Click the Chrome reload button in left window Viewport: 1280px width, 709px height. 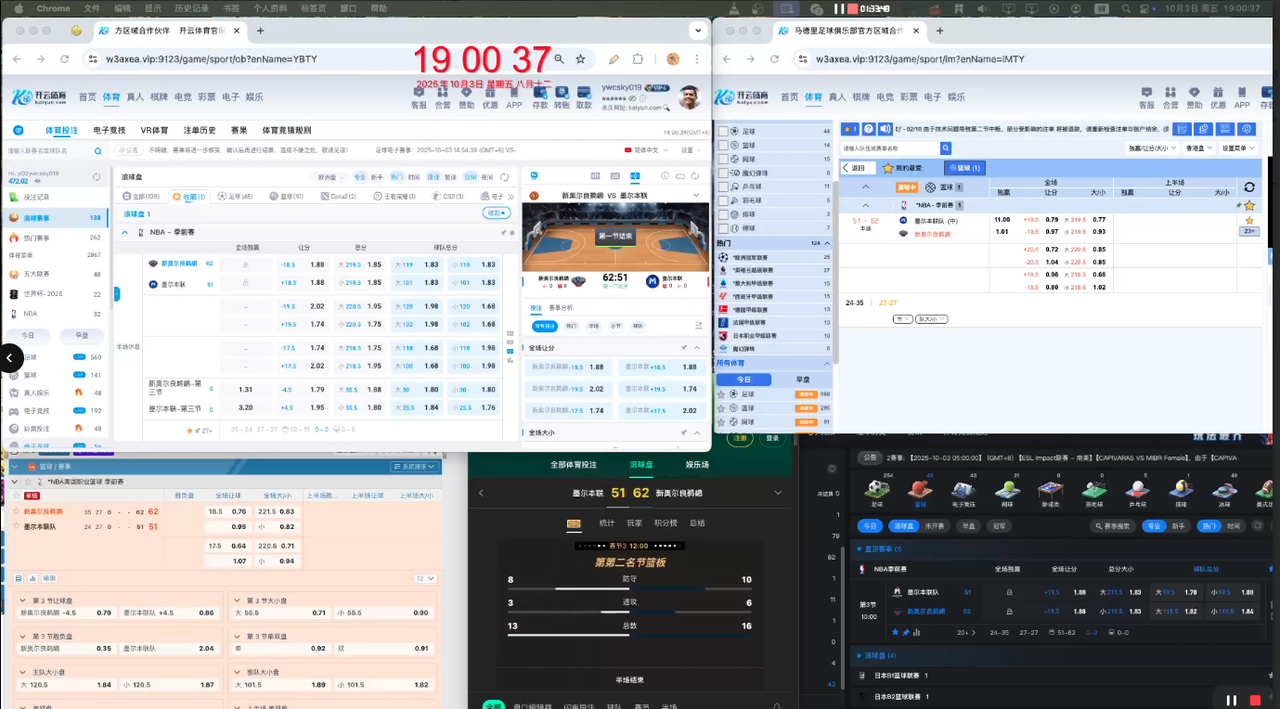click(x=66, y=59)
